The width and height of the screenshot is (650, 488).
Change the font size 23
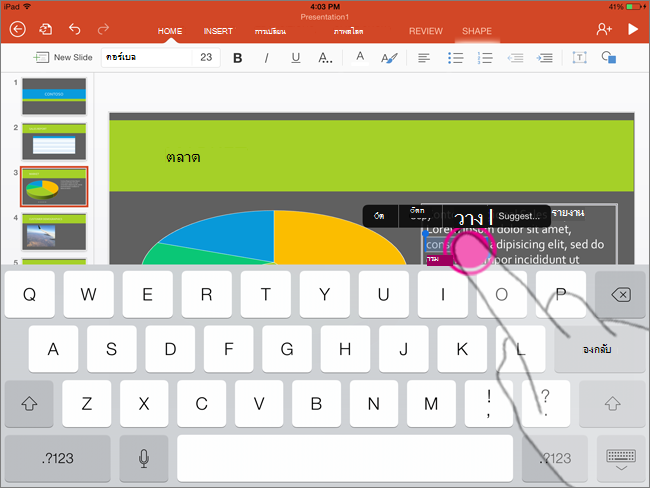(206, 57)
